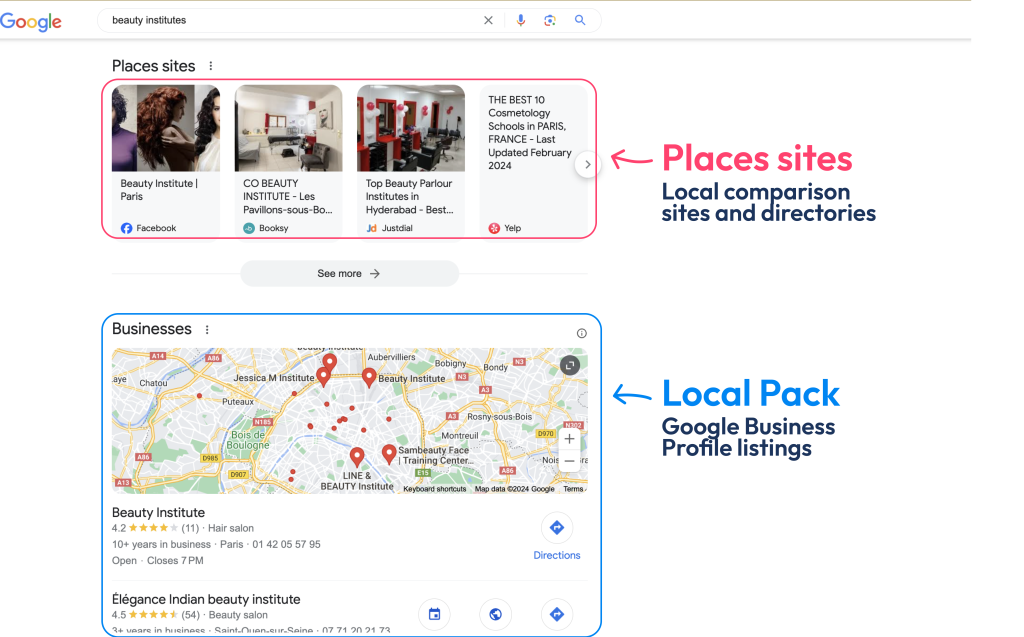Click the phone number 01 42 05 57 95
The image size is (1024, 637).
pos(287,544)
